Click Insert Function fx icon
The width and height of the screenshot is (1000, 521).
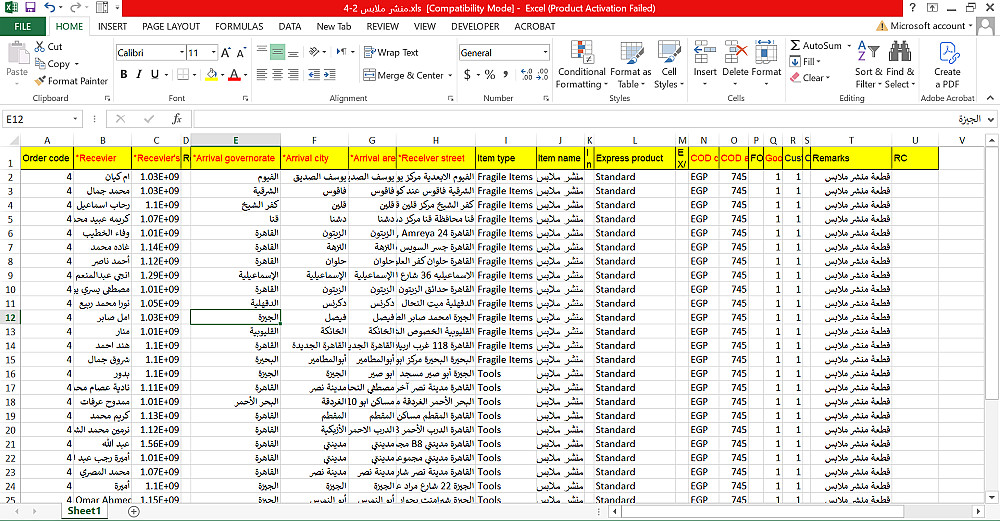pyautogui.click(x=177, y=119)
